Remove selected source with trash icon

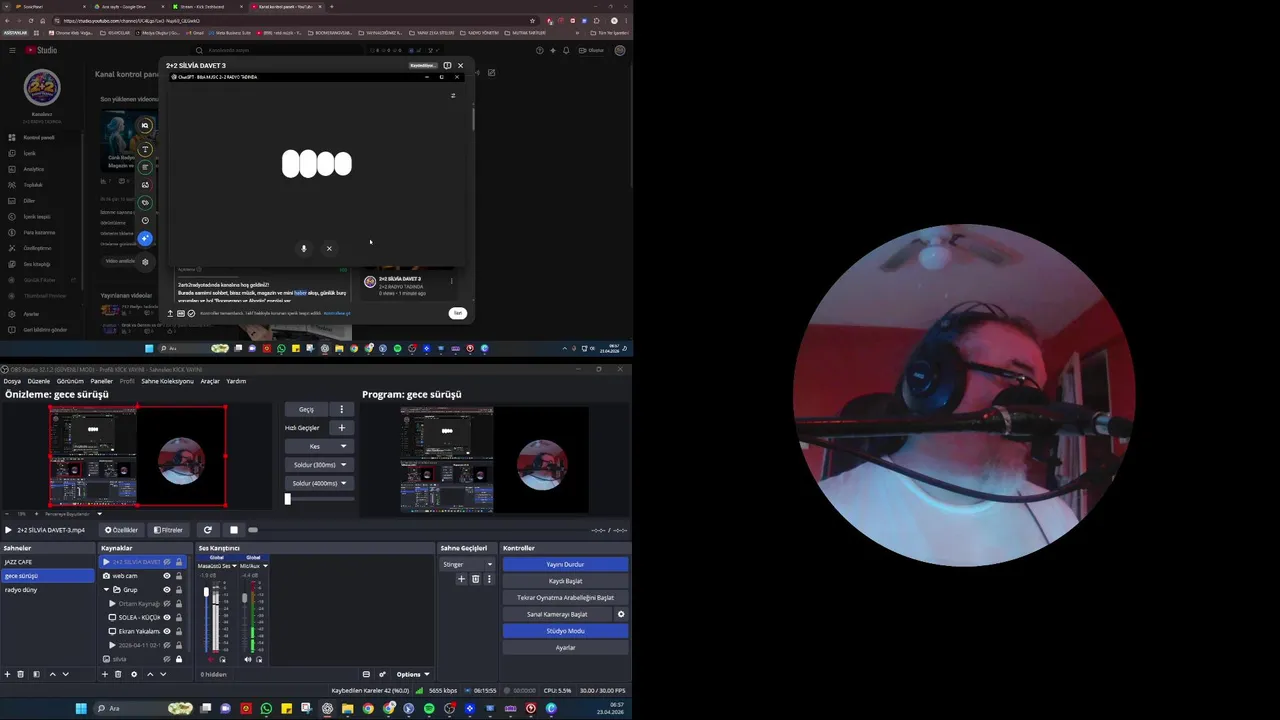click(x=118, y=674)
